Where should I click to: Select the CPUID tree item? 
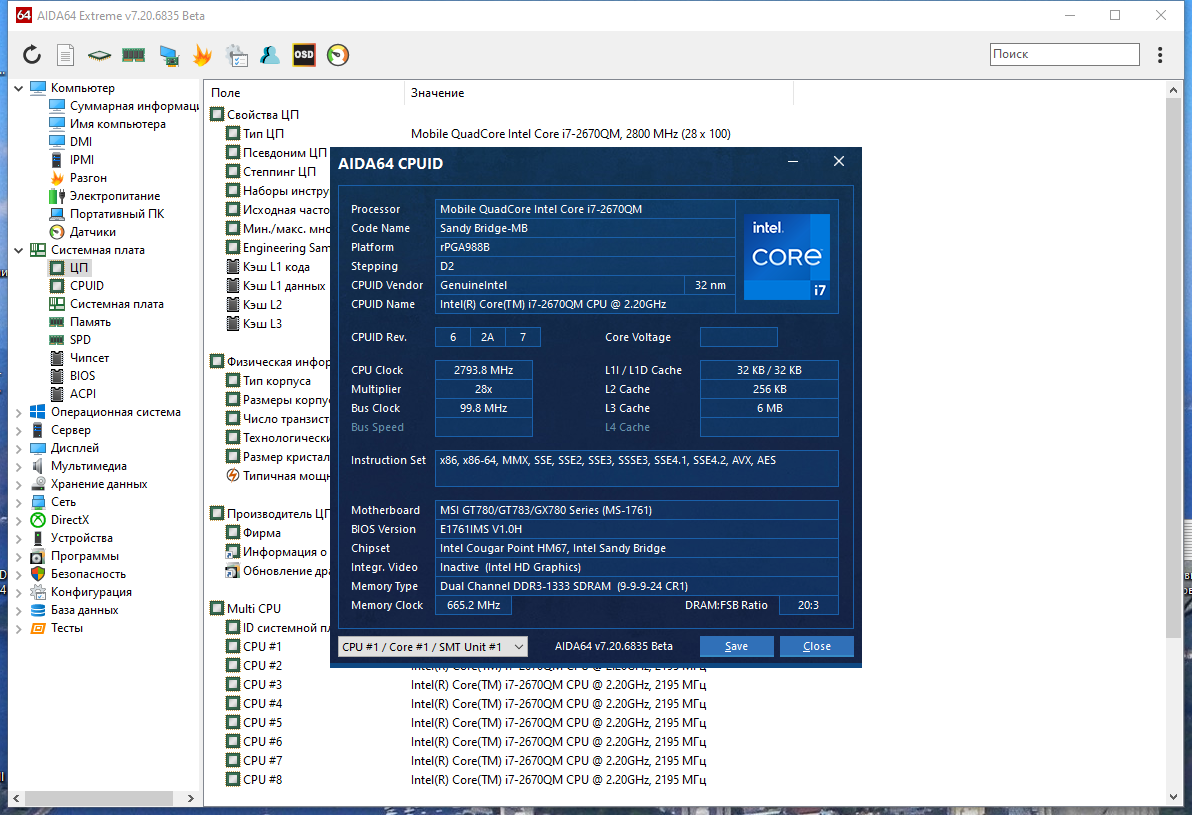(76, 286)
